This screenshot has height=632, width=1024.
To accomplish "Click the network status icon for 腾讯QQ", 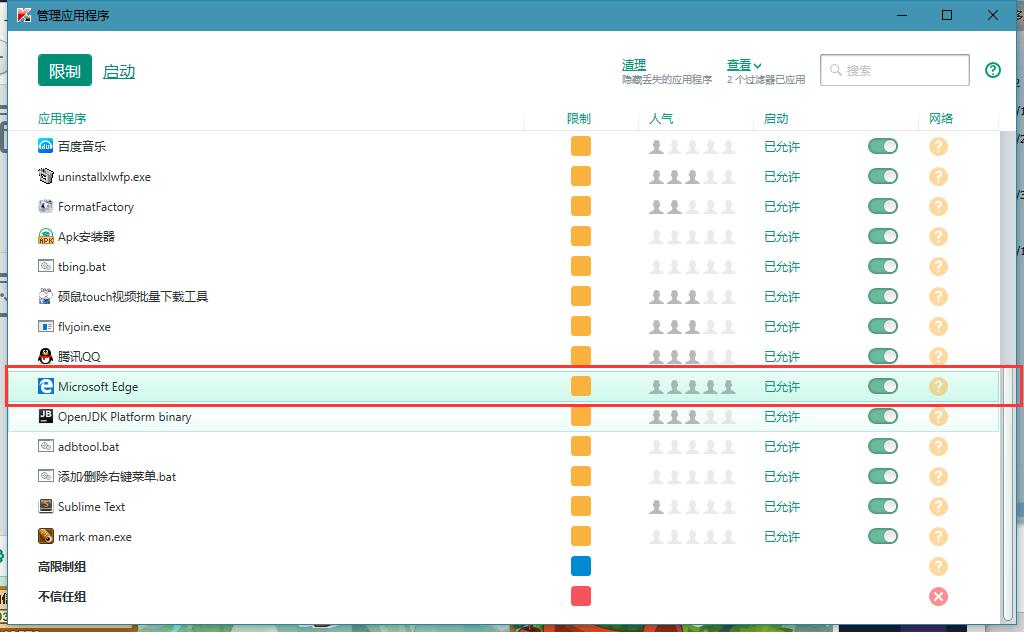I will 938,356.
